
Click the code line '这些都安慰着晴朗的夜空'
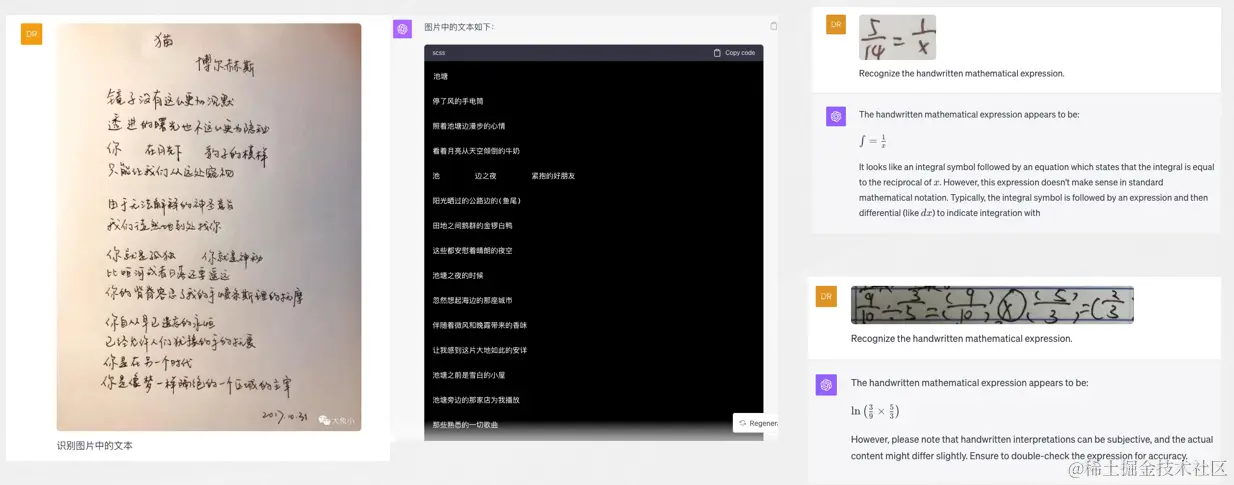click(472, 251)
